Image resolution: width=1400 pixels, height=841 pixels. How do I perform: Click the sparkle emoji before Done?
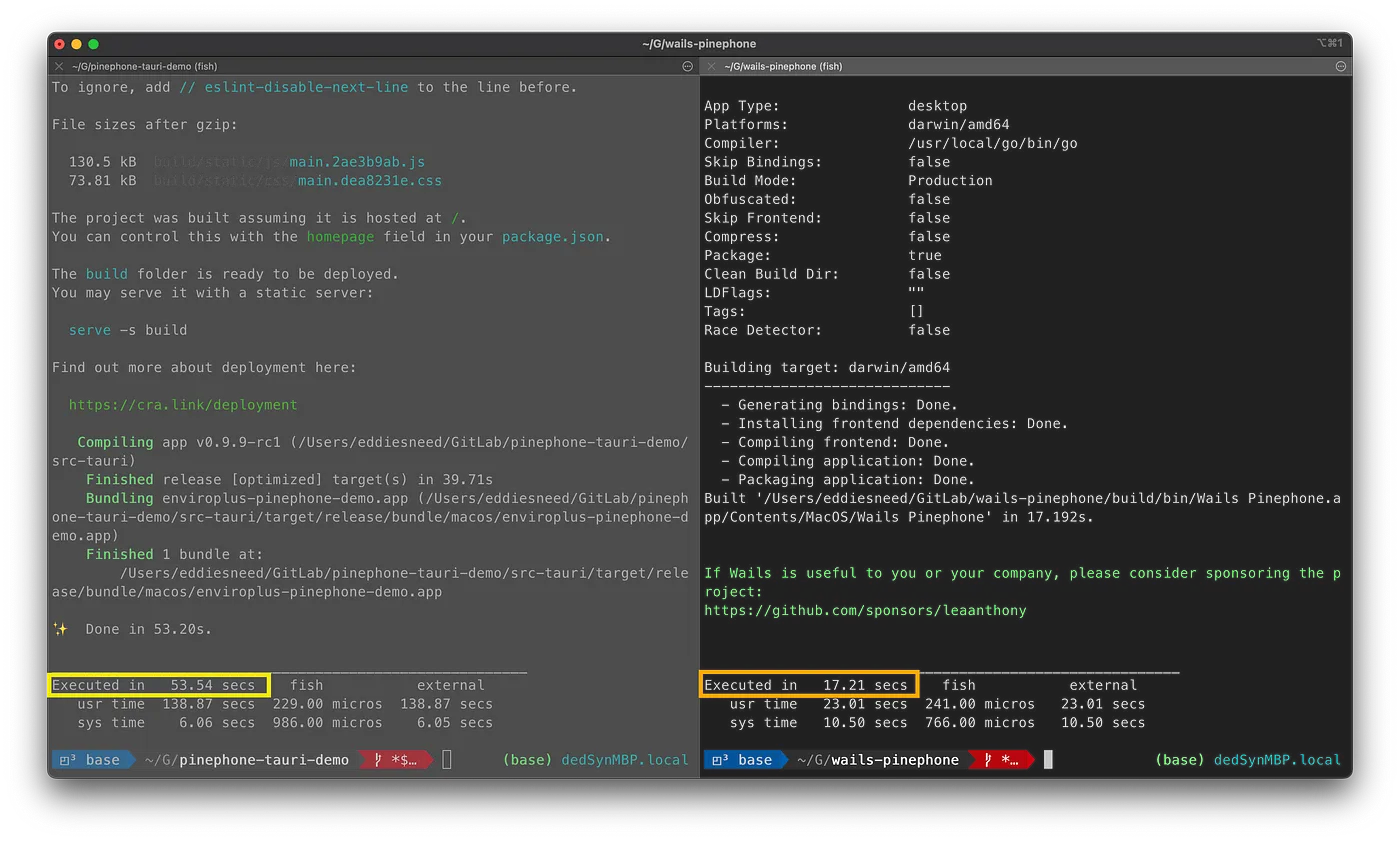[x=60, y=629]
